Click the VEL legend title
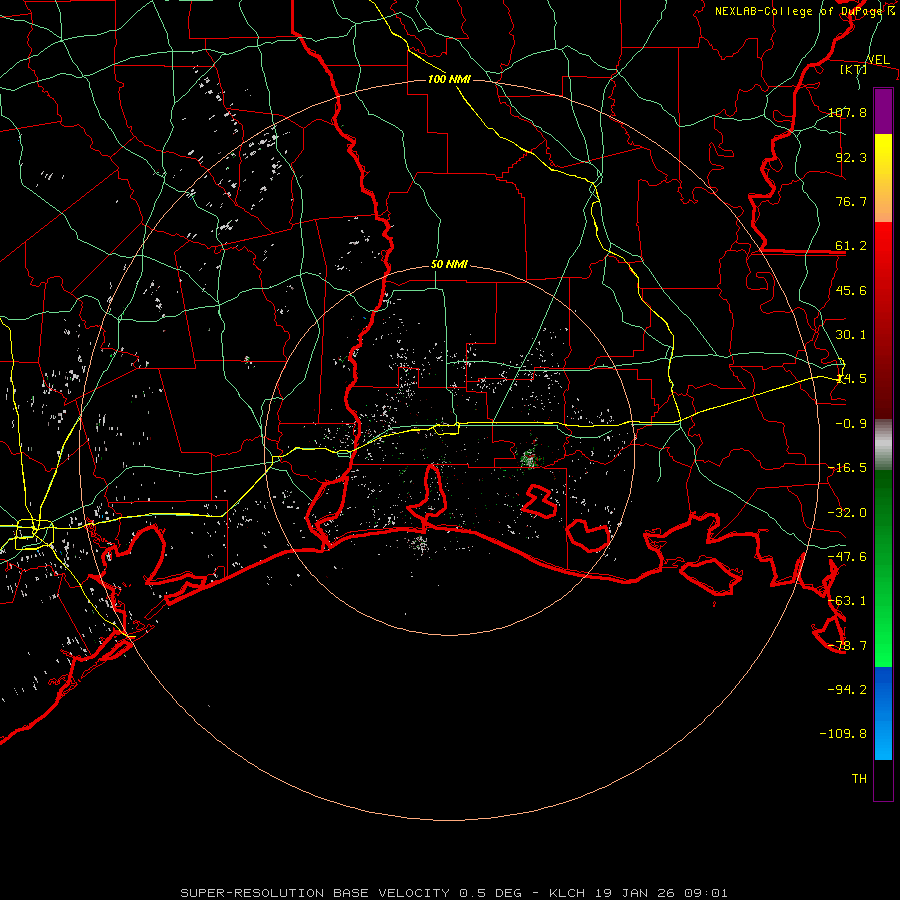Image resolution: width=900 pixels, height=900 pixels. tap(878, 60)
